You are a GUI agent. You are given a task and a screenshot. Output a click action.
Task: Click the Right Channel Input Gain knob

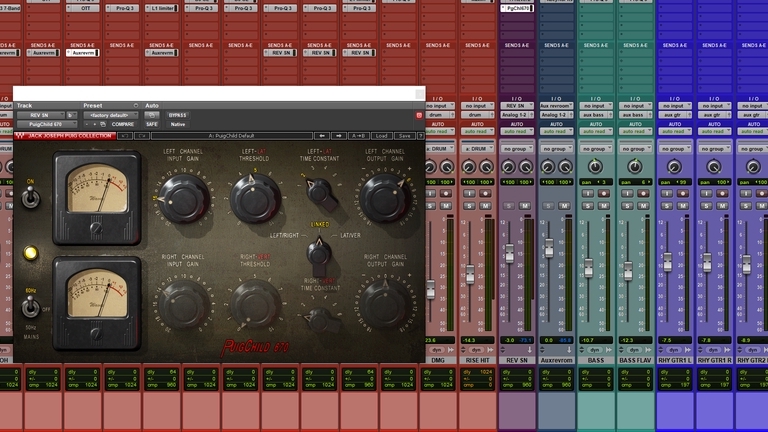point(184,304)
